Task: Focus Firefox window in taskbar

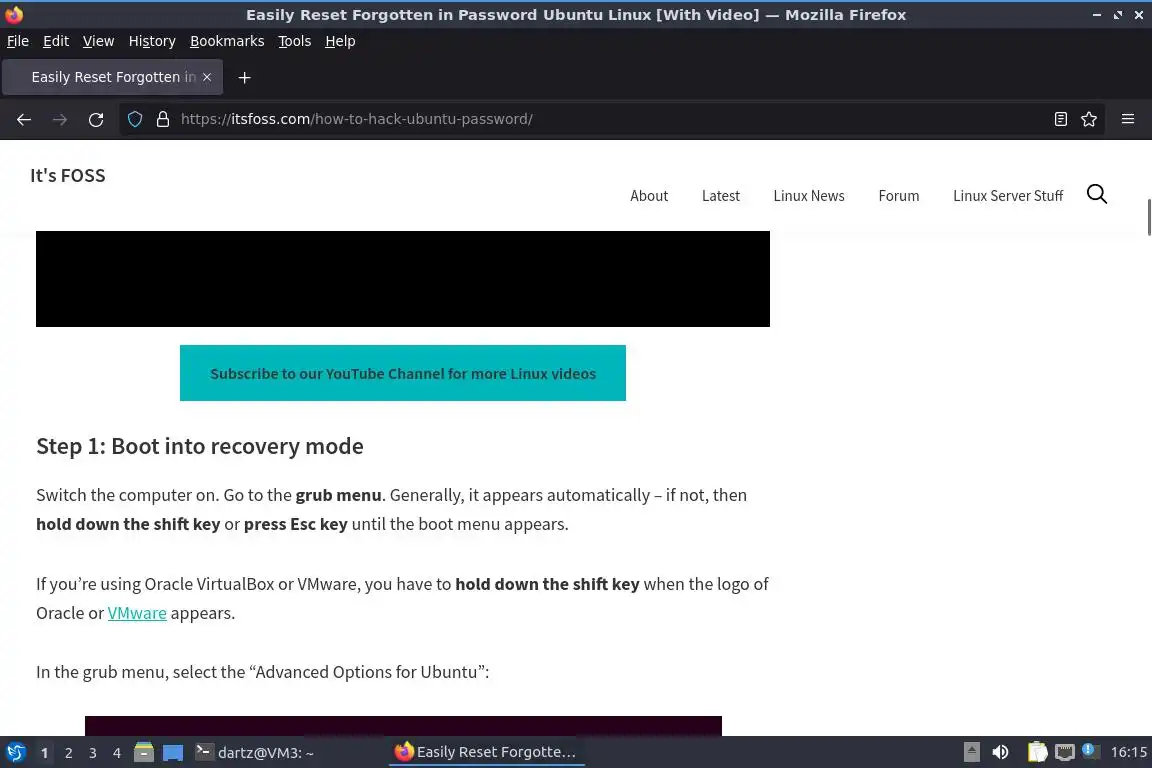Action: [x=486, y=752]
